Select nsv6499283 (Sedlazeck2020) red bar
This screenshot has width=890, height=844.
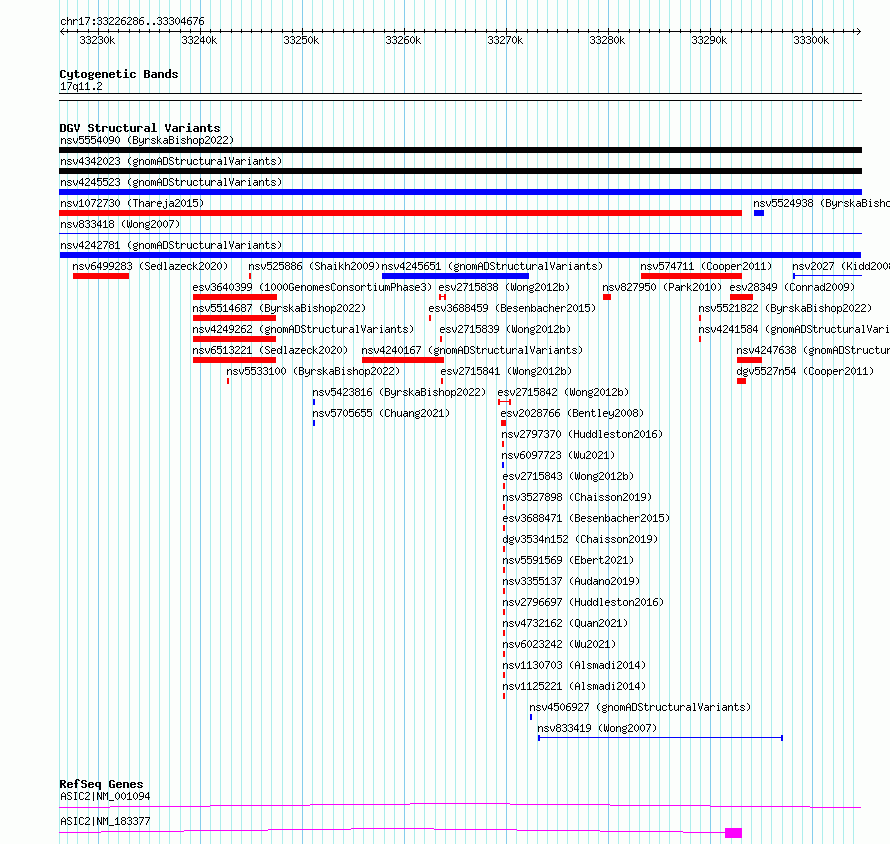tap(101, 276)
